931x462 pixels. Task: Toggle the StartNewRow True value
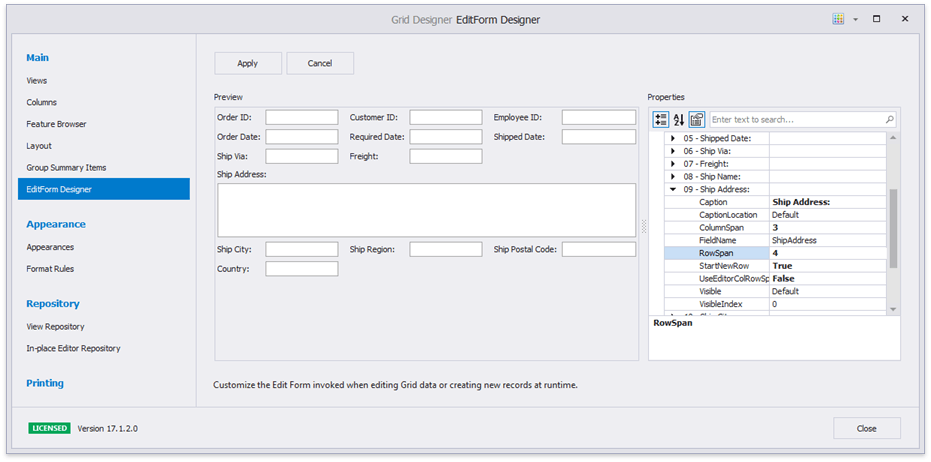(826, 266)
